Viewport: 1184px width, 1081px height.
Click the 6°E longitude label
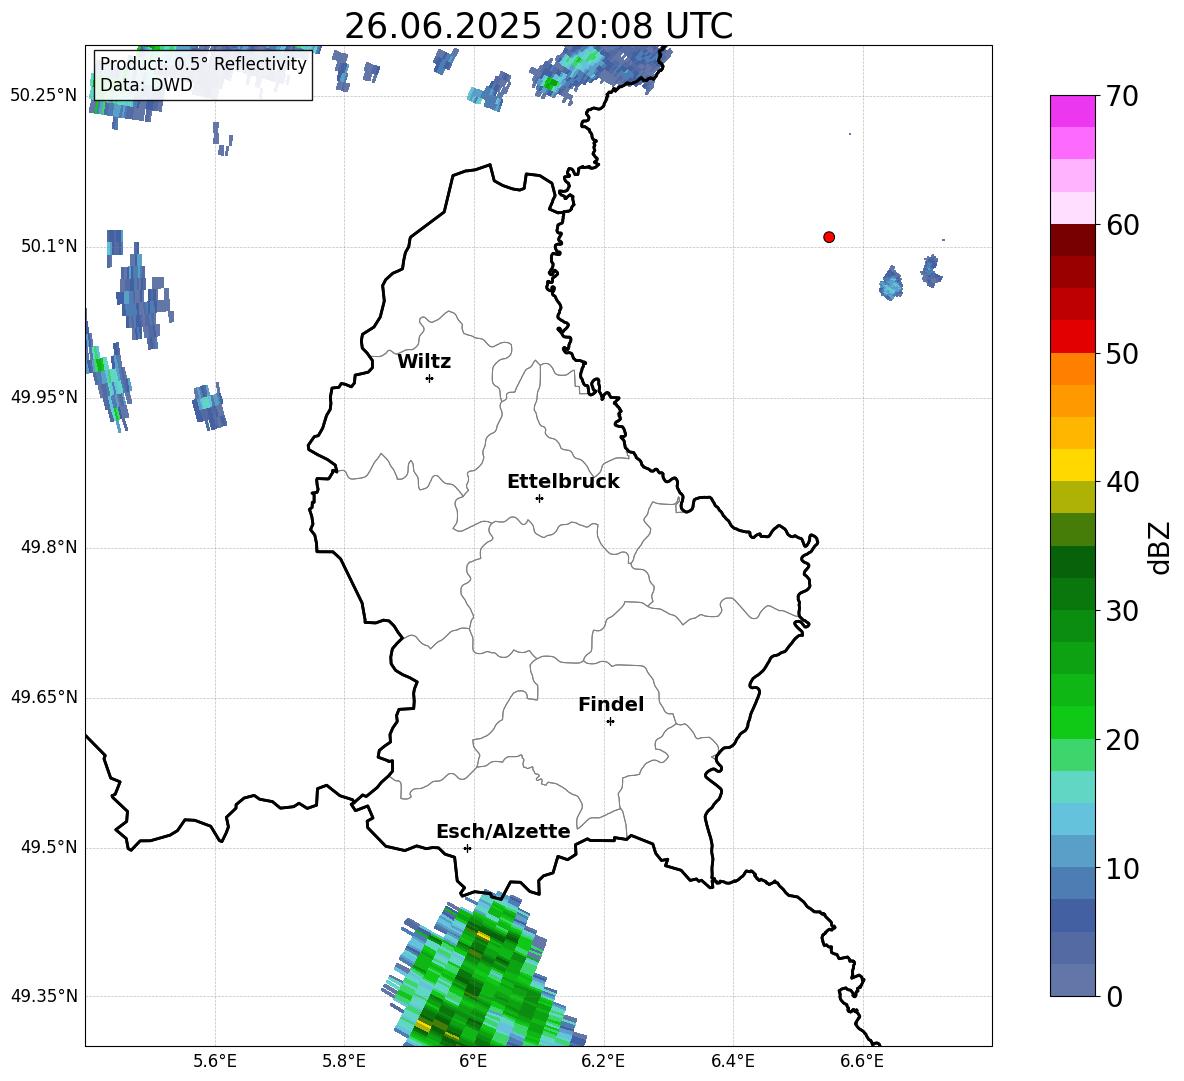pyautogui.click(x=473, y=1061)
